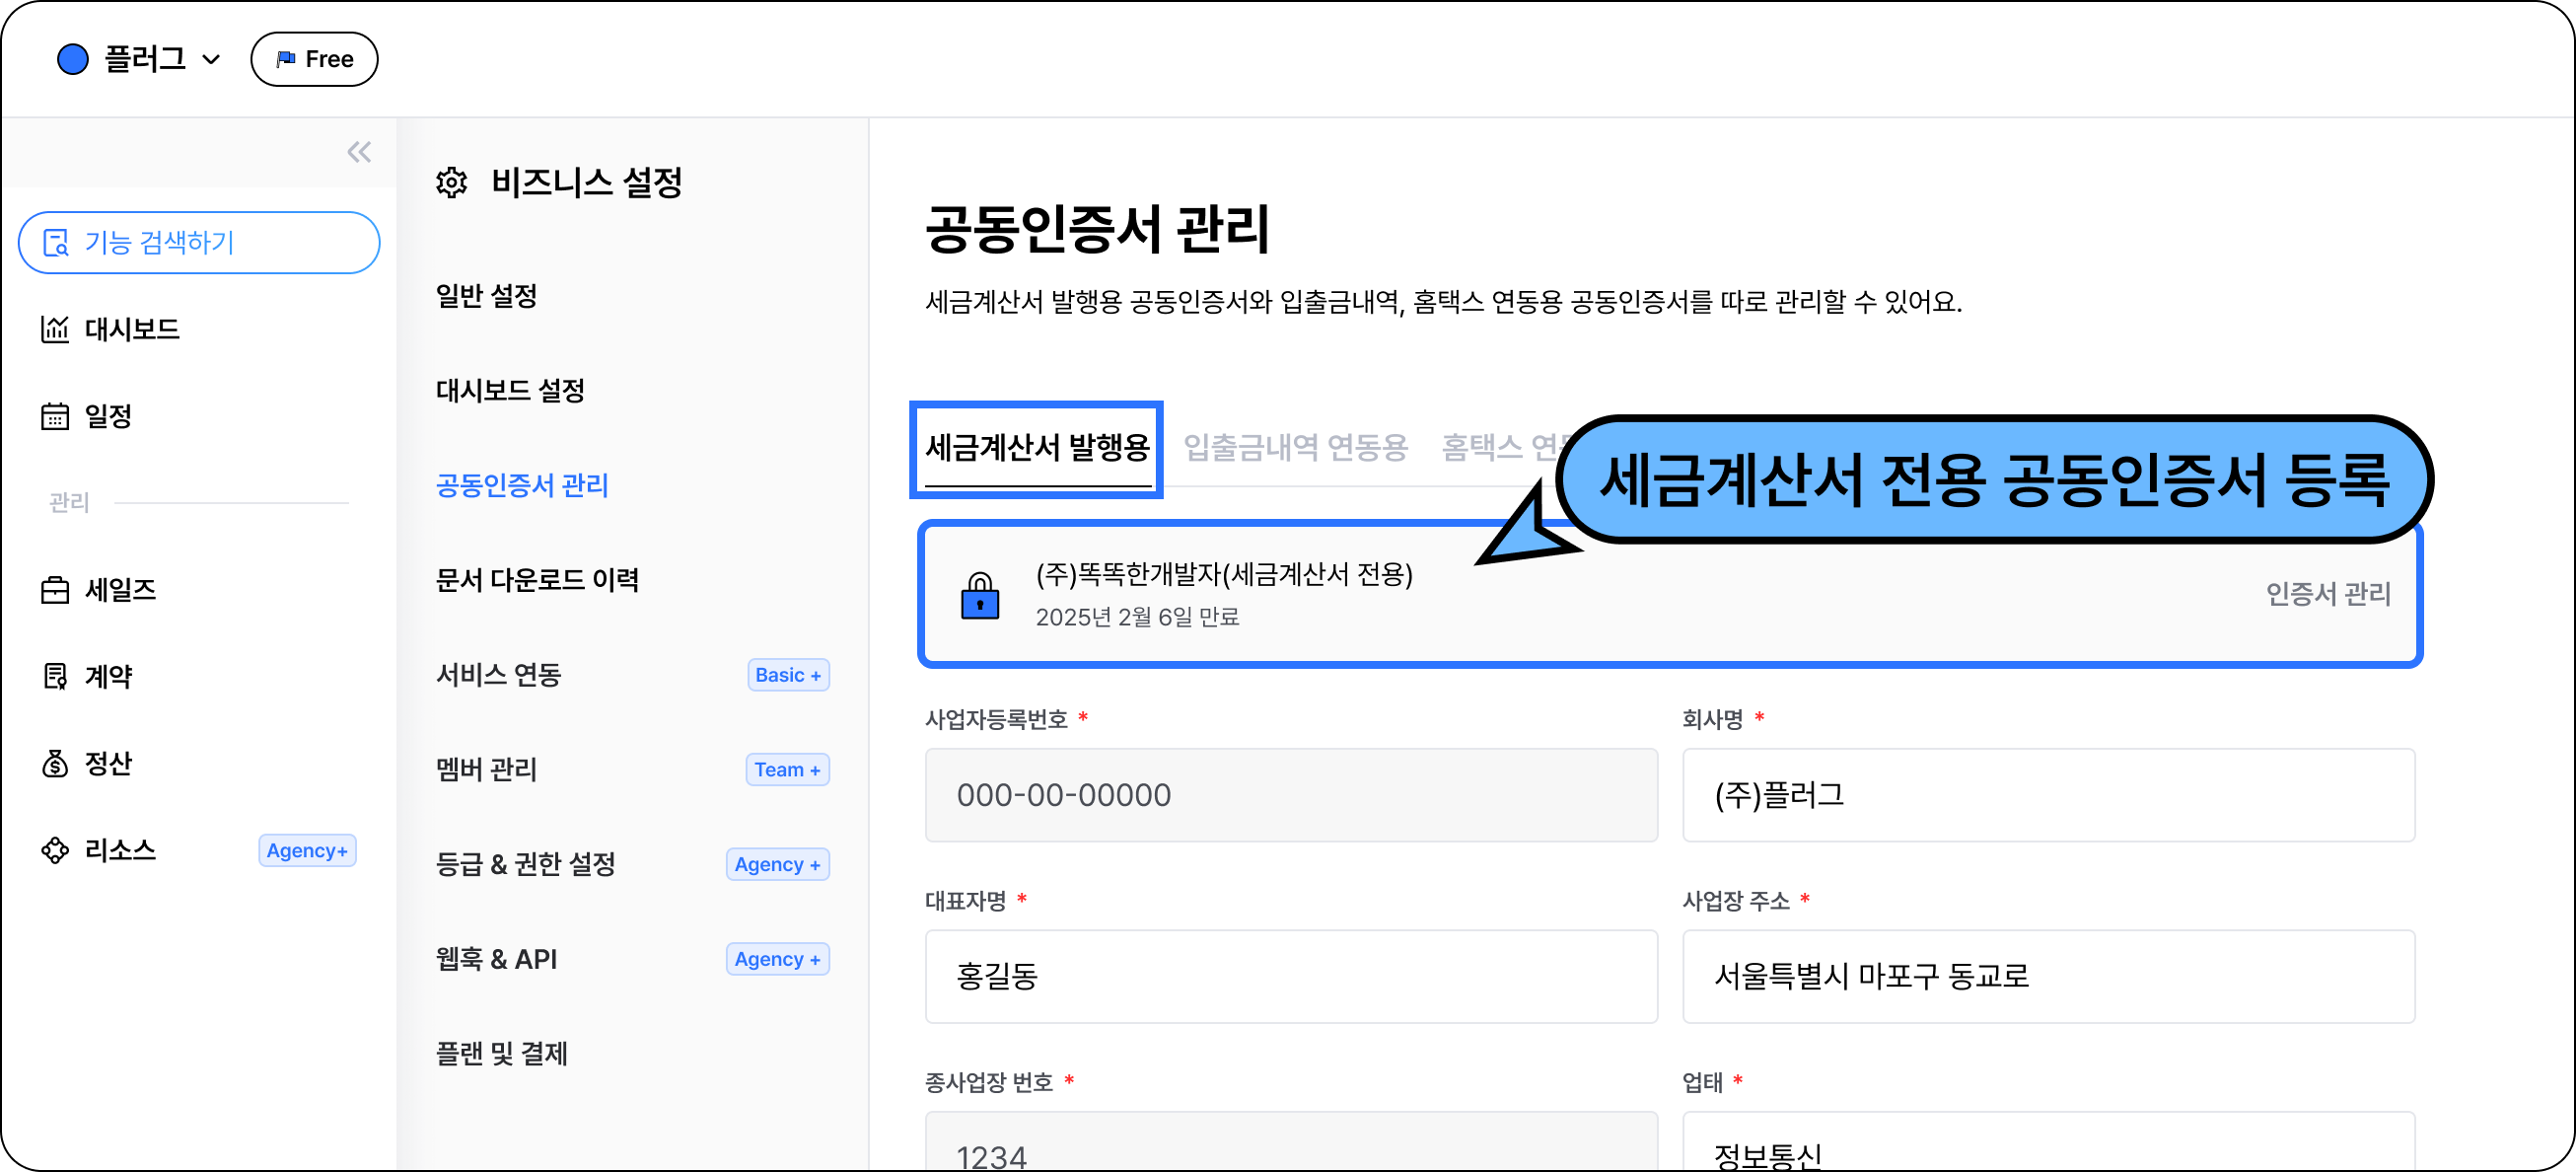Click the briefcase icon for 세일즈
2576x1172 pixels.
55,590
